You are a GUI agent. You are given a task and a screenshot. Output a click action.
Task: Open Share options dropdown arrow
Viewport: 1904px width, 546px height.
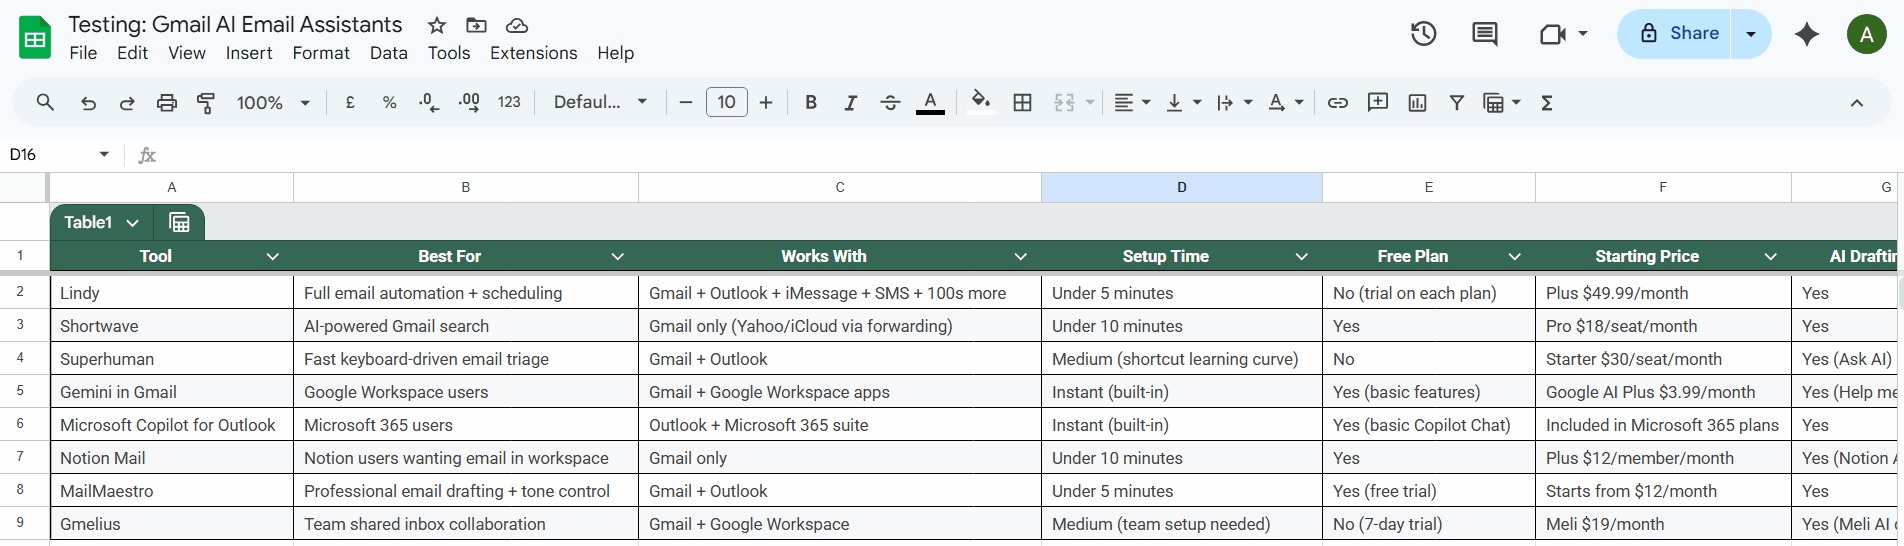click(1751, 34)
